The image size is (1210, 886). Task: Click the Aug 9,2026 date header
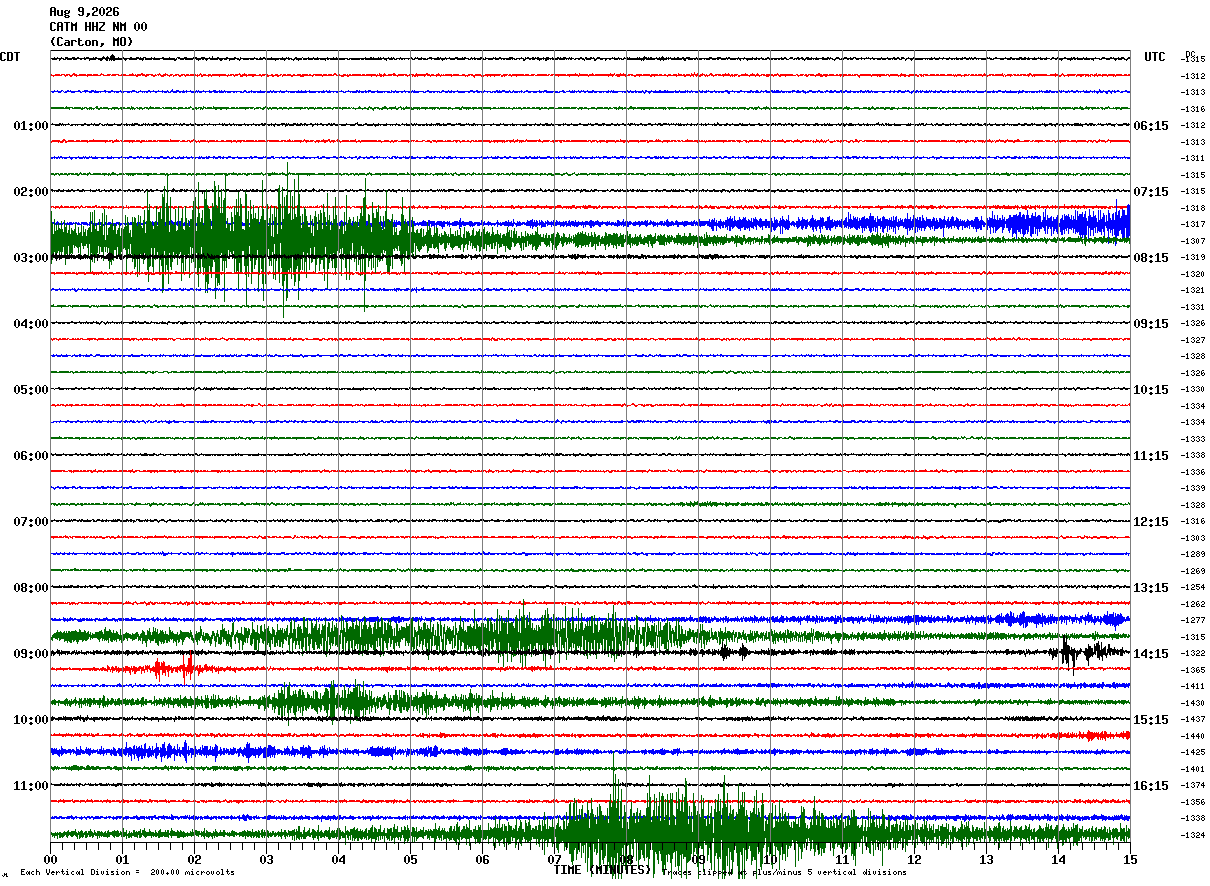(84, 12)
